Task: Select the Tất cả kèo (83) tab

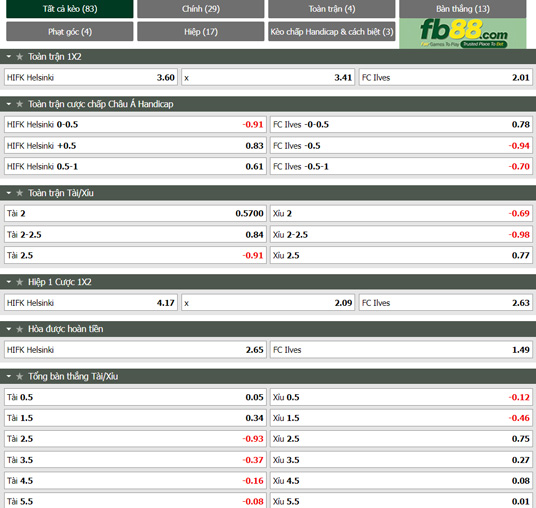Action: click(x=70, y=9)
